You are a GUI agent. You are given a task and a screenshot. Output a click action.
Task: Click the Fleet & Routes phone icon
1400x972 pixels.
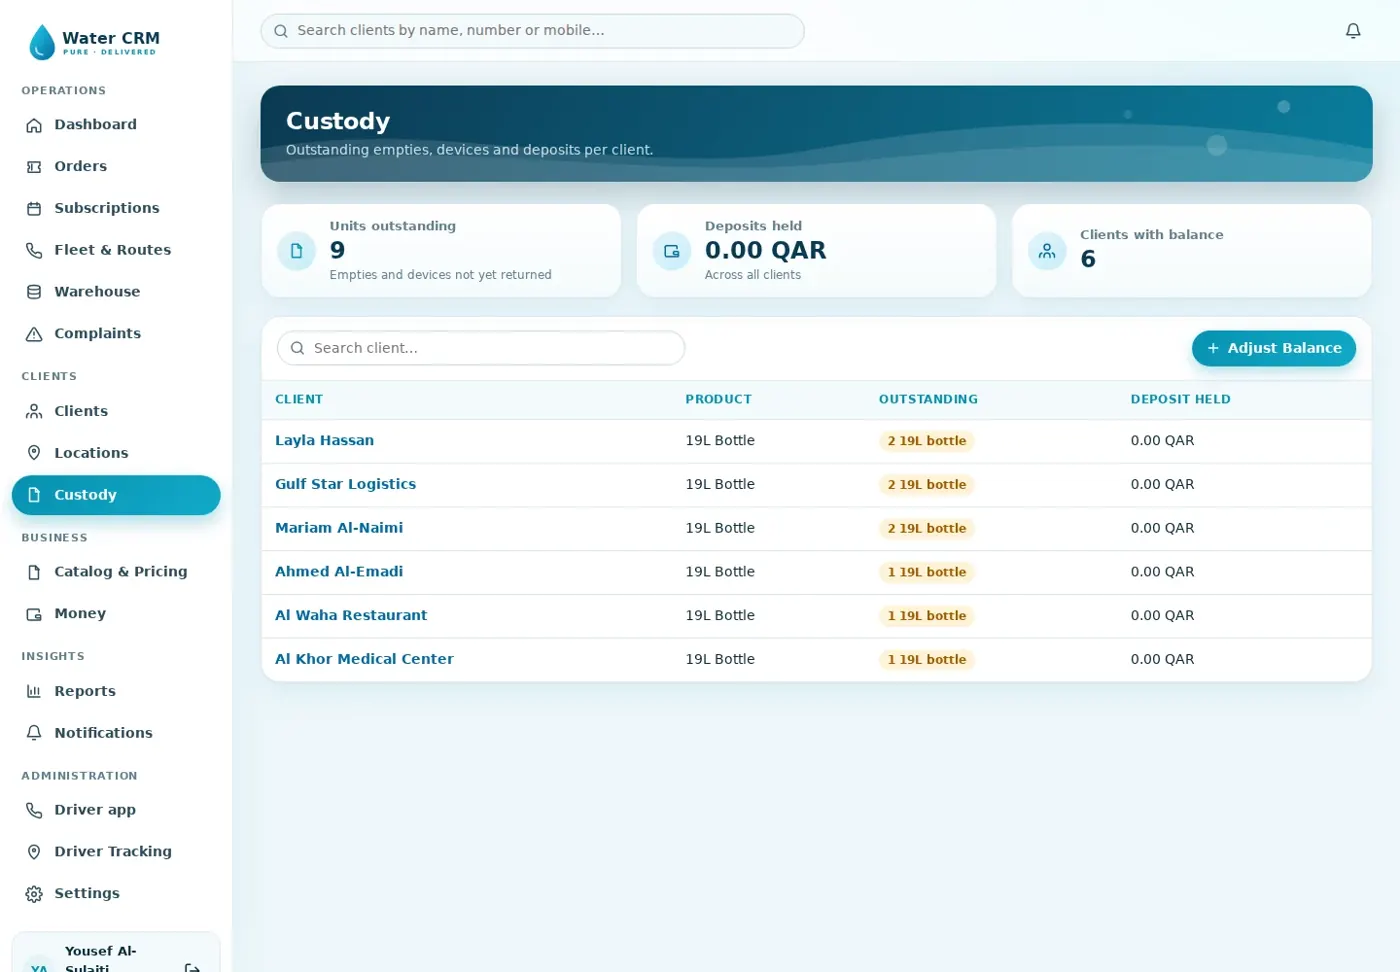coord(34,251)
